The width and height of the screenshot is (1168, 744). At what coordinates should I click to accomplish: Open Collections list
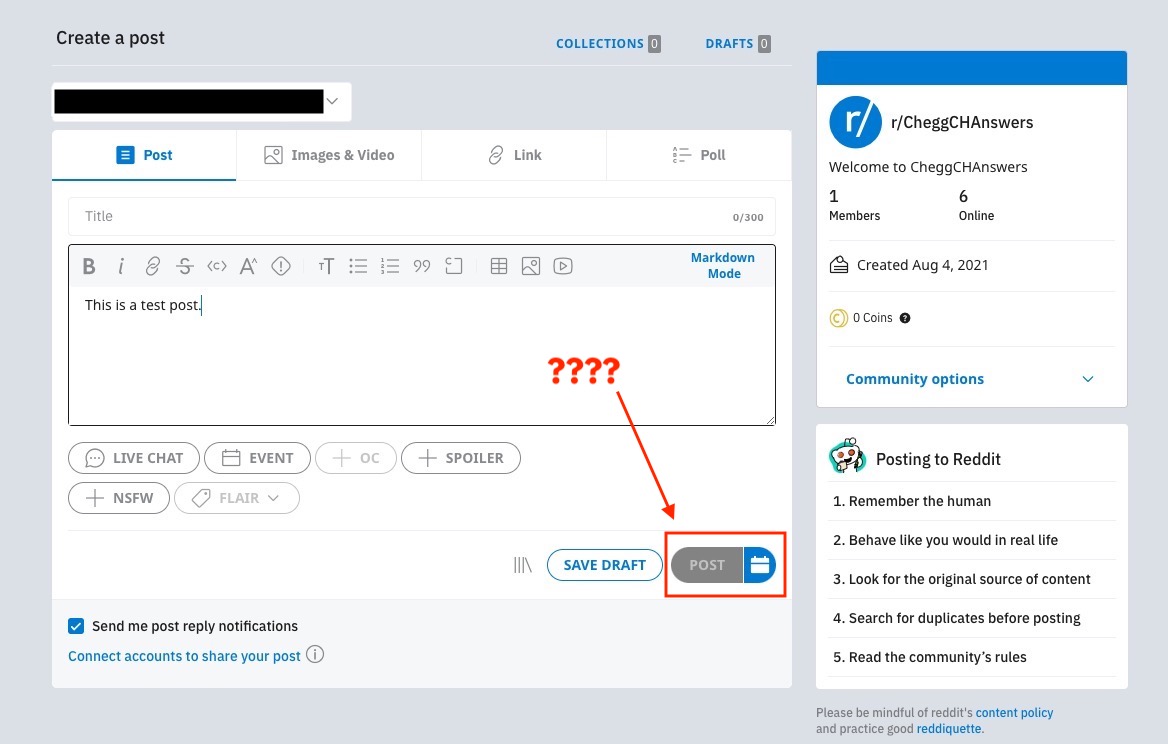(x=608, y=44)
